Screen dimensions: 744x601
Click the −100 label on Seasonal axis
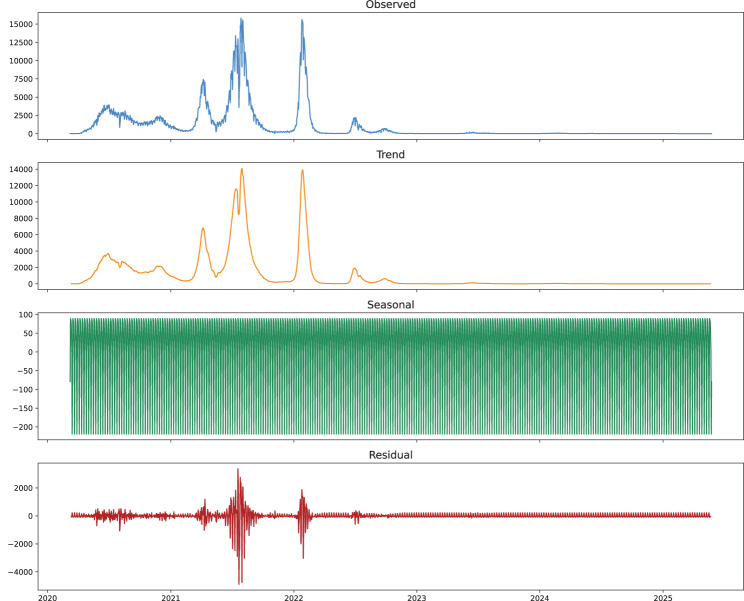coord(21,389)
